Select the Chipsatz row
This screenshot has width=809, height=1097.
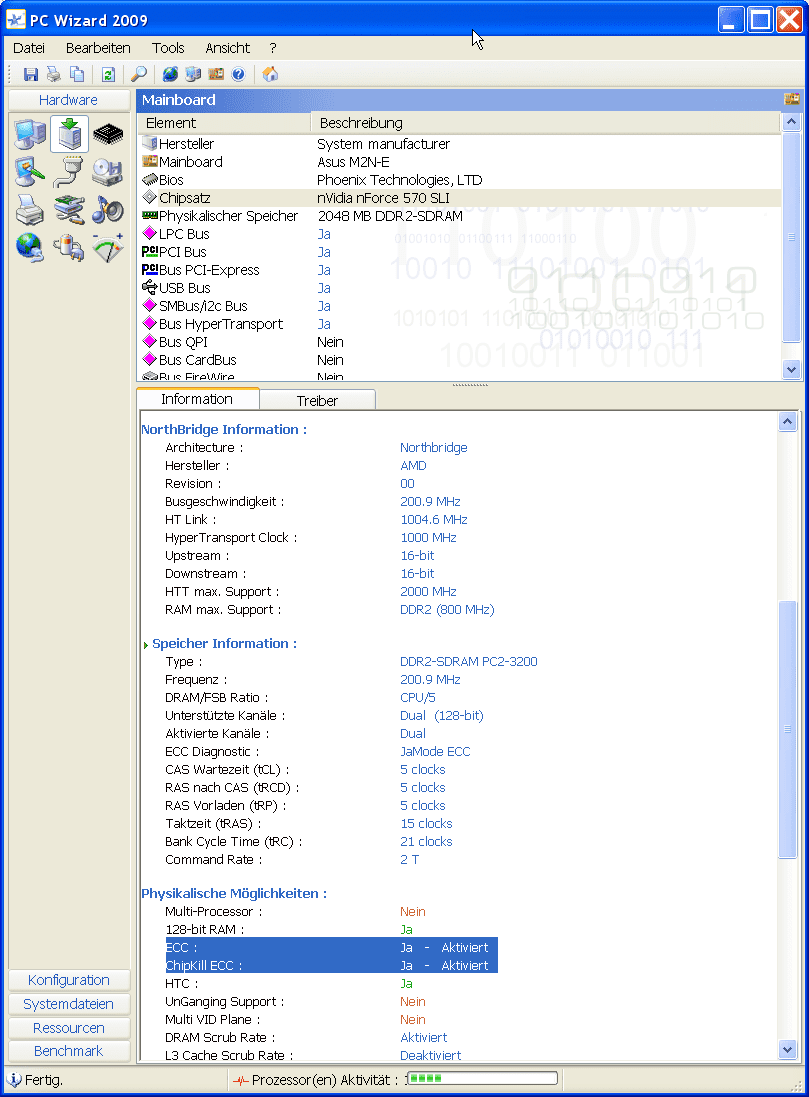[460, 198]
